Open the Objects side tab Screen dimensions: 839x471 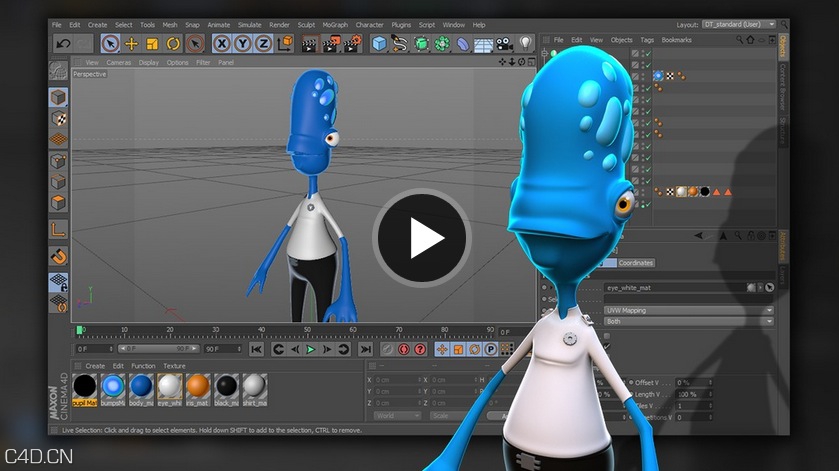[x=782, y=47]
